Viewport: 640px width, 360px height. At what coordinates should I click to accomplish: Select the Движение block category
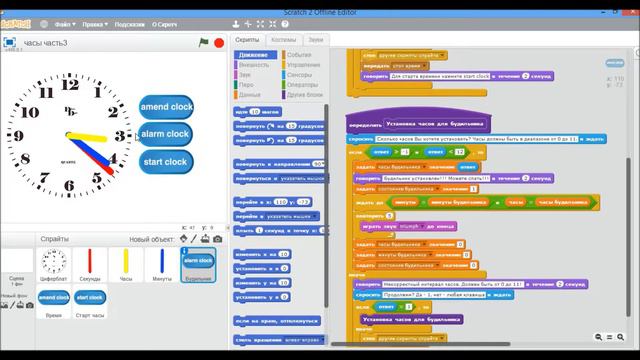click(256, 55)
